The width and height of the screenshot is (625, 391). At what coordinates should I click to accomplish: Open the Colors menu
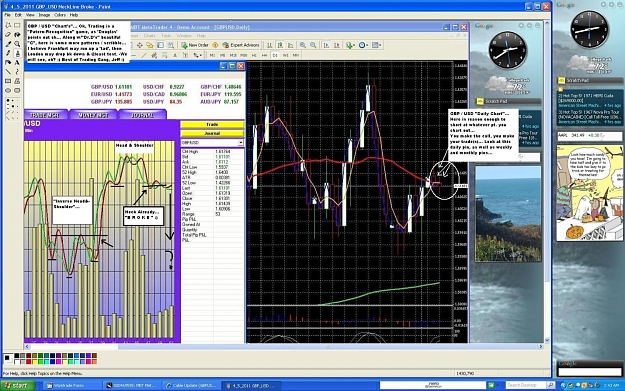coord(60,15)
